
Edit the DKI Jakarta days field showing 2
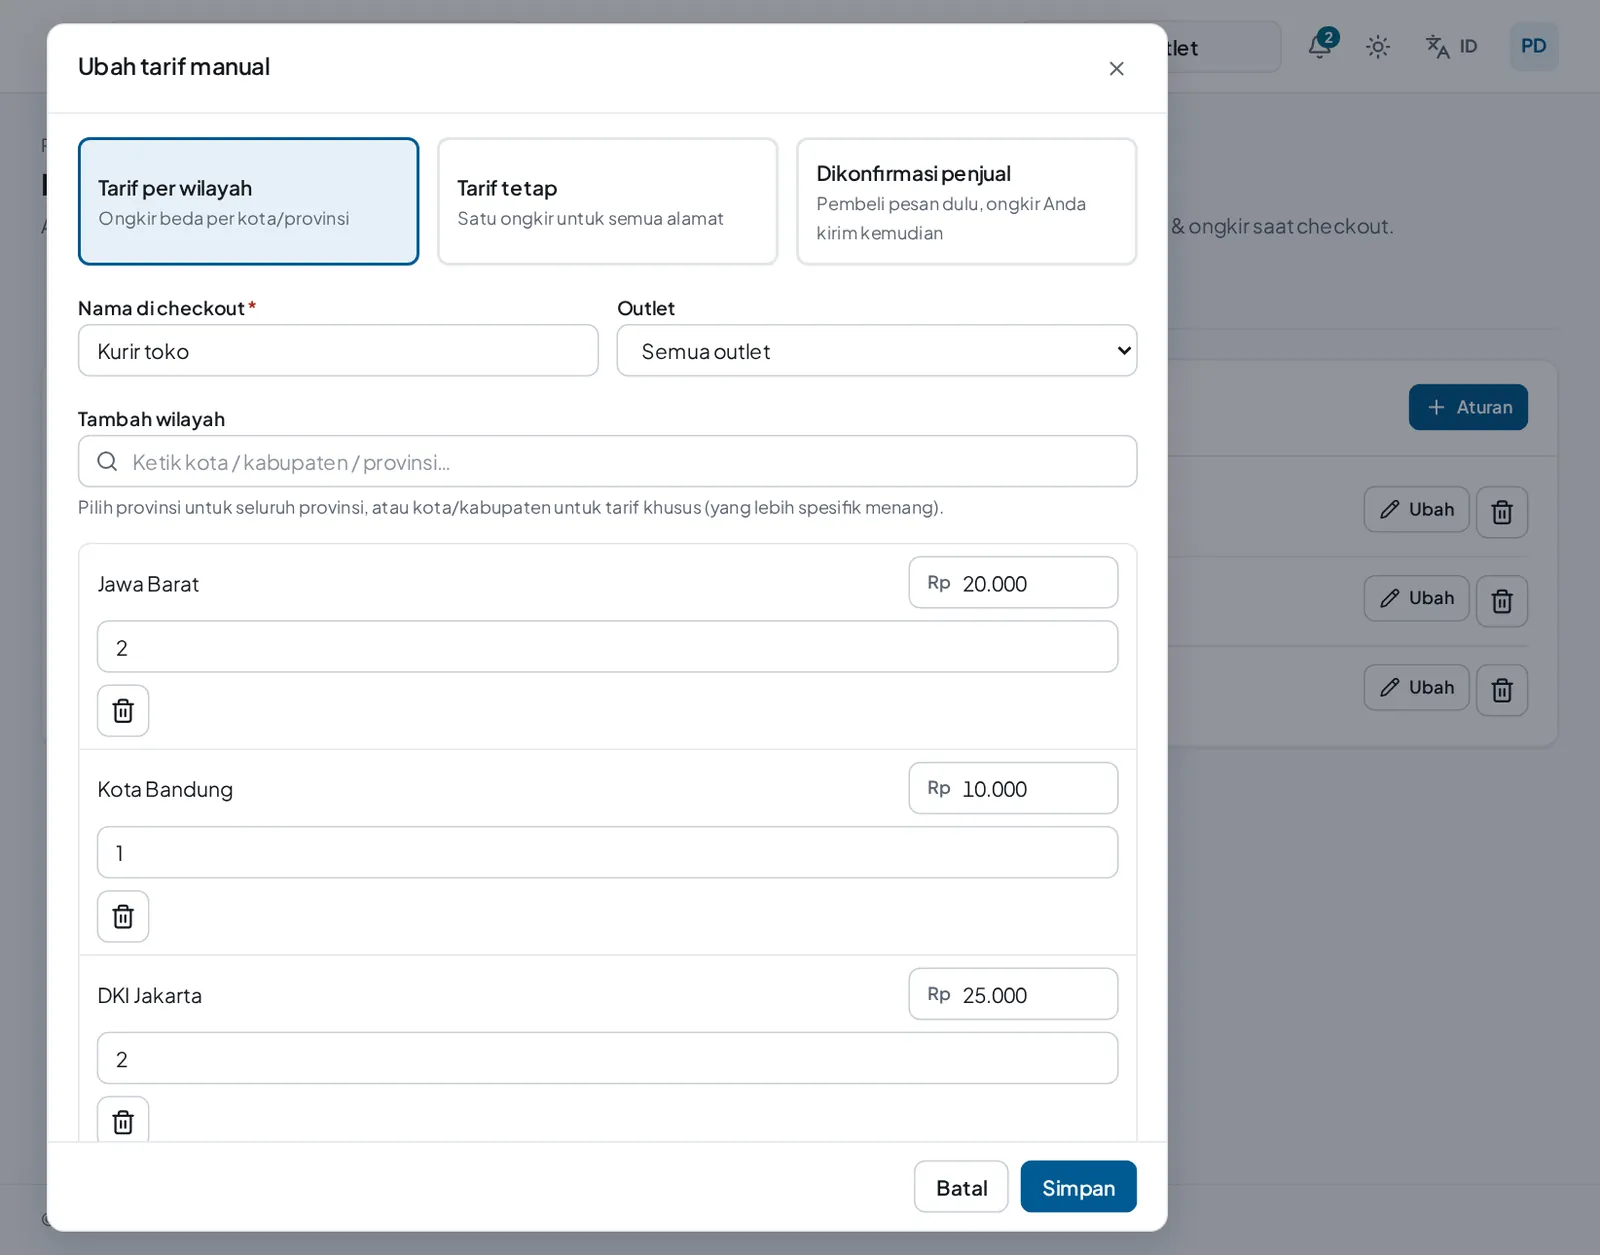click(x=607, y=1059)
